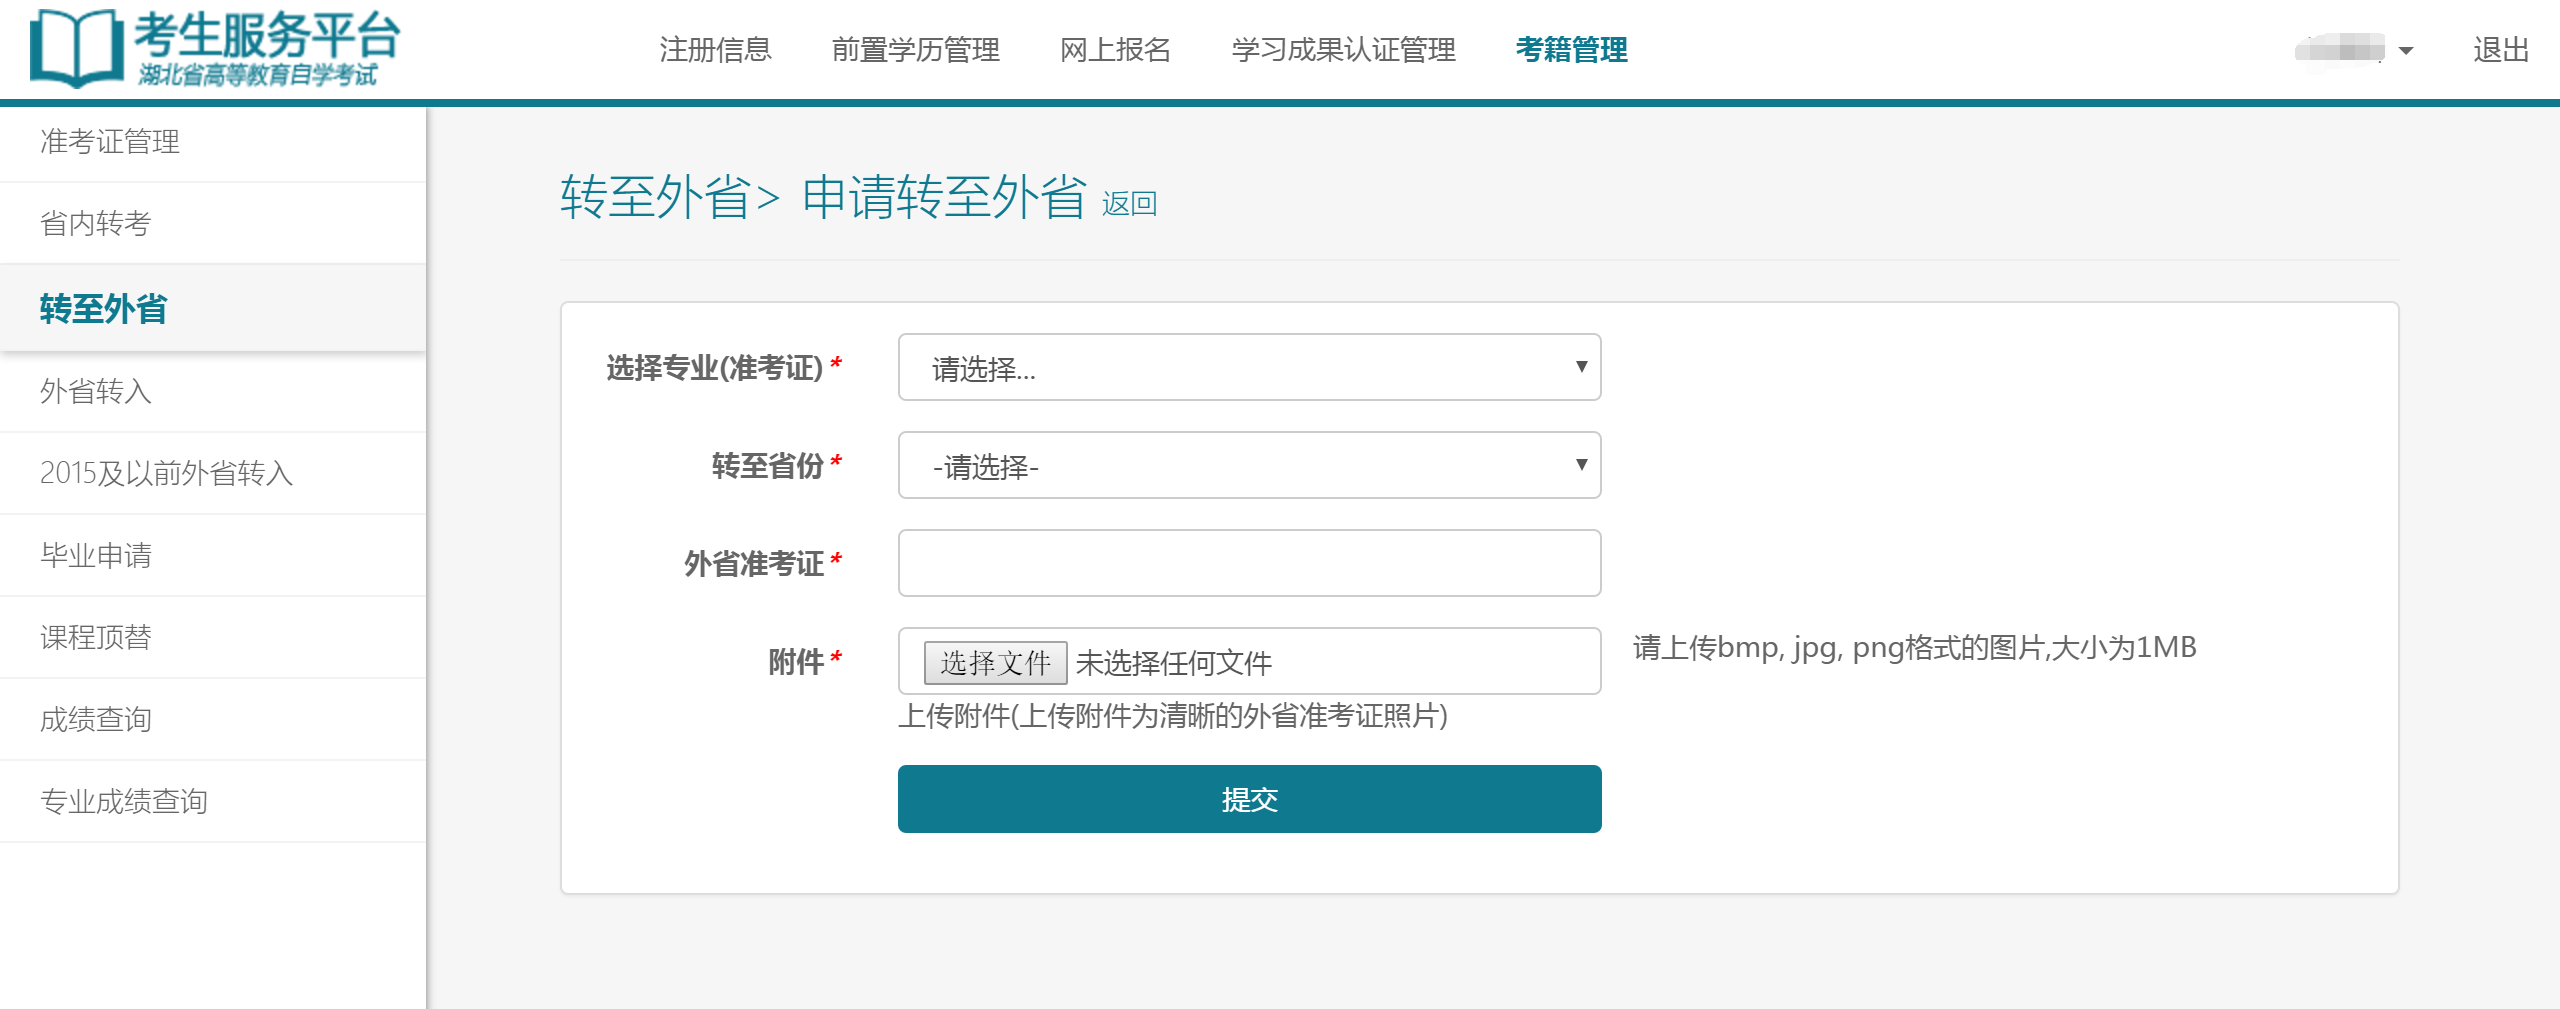Select 省内转考 from sidebar
This screenshot has height=1009, width=2560.
tap(96, 224)
